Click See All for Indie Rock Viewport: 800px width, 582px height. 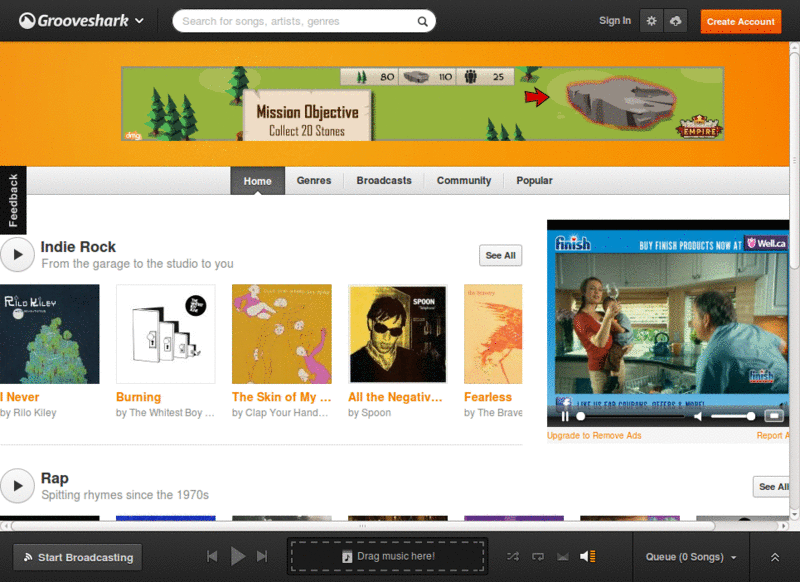click(501, 255)
